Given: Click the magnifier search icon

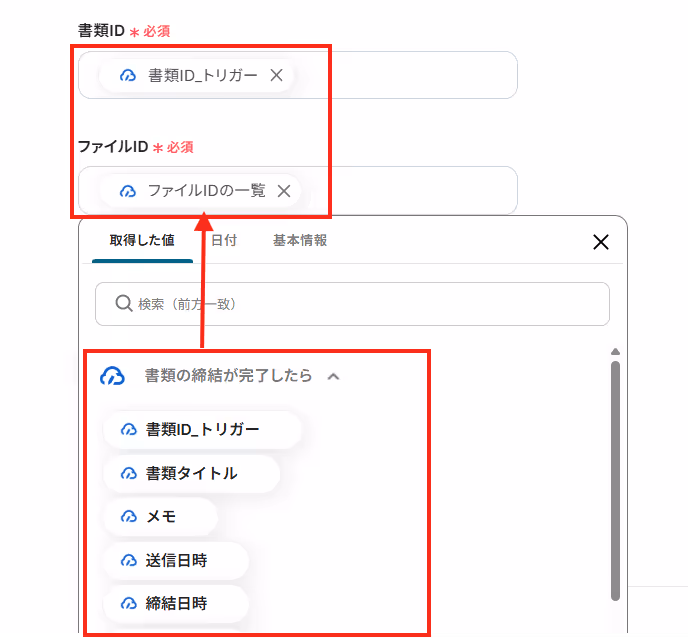Looking at the screenshot, I should 124,303.
